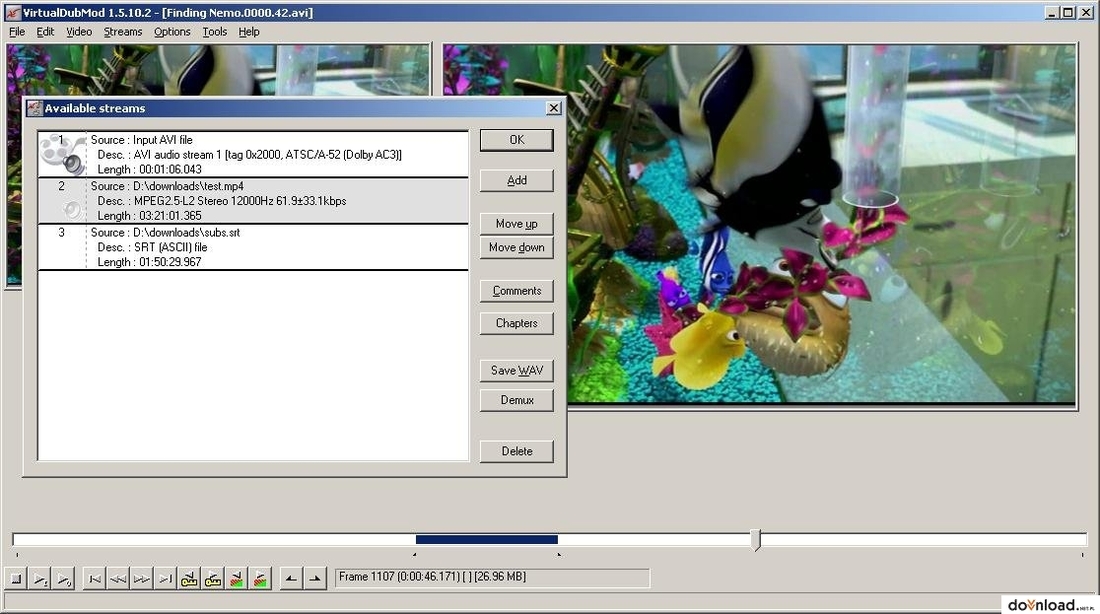Click length 01:50:29.967 text
The width and height of the screenshot is (1100, 614).
click(x=170, y=262)
